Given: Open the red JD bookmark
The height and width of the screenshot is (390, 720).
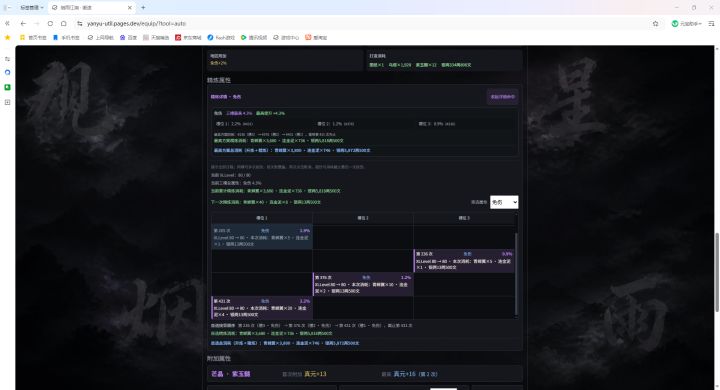Looking at the screenshot, I should [188, 37].
